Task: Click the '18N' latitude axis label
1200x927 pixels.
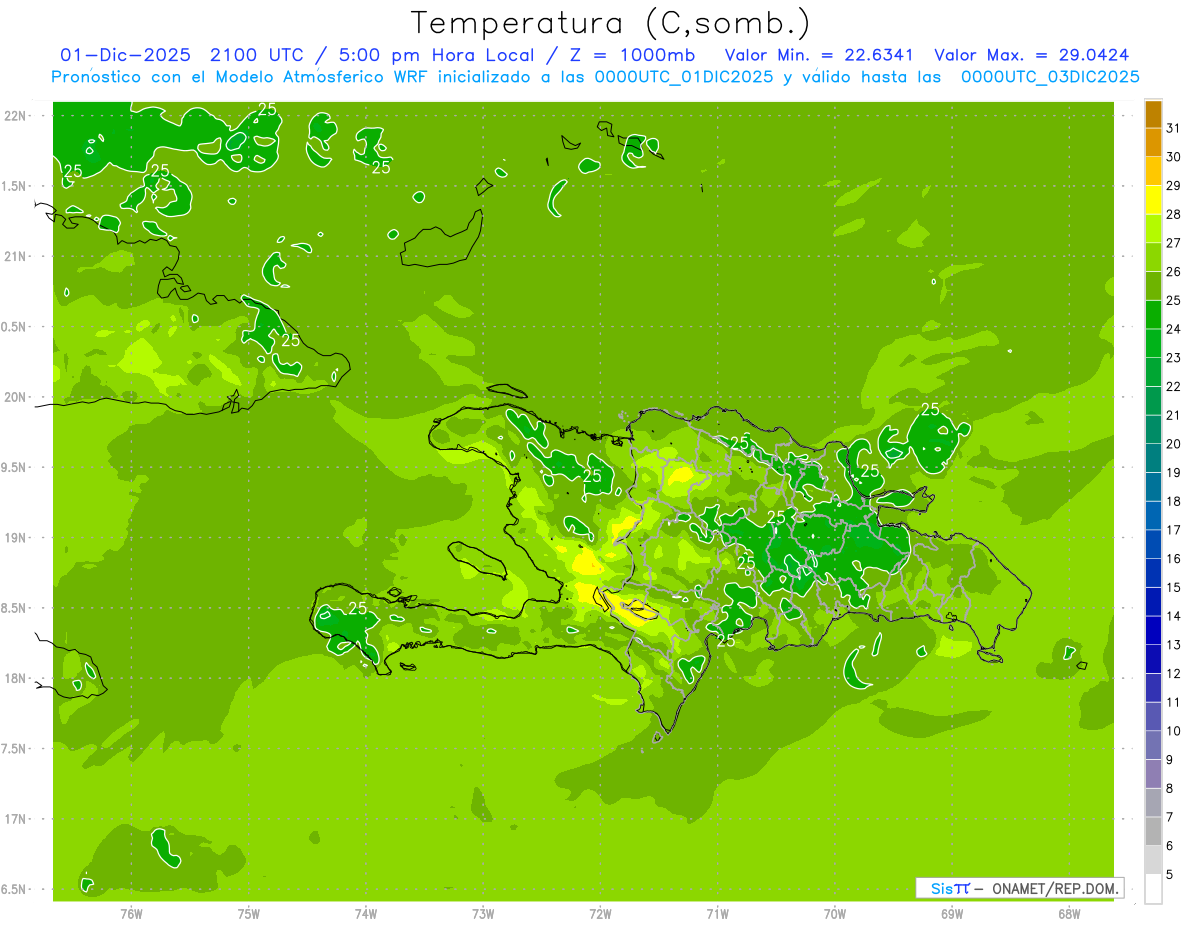Action: click(15, 678)
